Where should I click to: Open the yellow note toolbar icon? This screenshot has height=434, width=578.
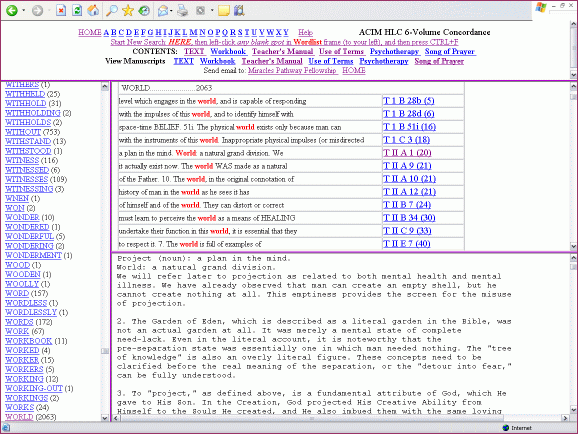coord(224,11)
